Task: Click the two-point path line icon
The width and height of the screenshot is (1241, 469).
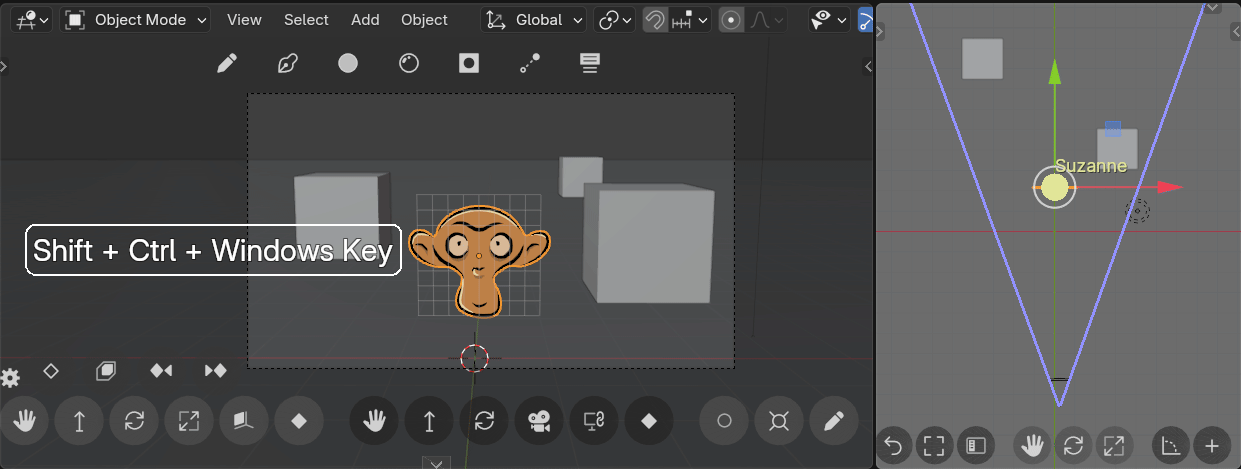Action: (530, 64)
